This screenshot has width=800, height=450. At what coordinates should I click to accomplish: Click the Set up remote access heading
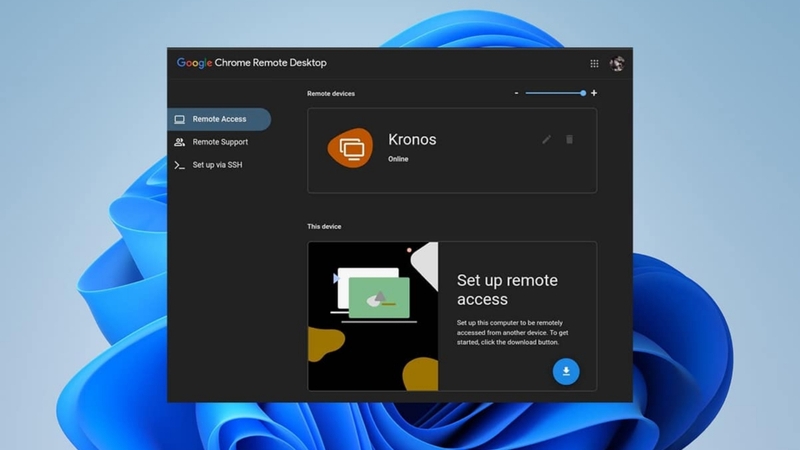click(507, 290)
